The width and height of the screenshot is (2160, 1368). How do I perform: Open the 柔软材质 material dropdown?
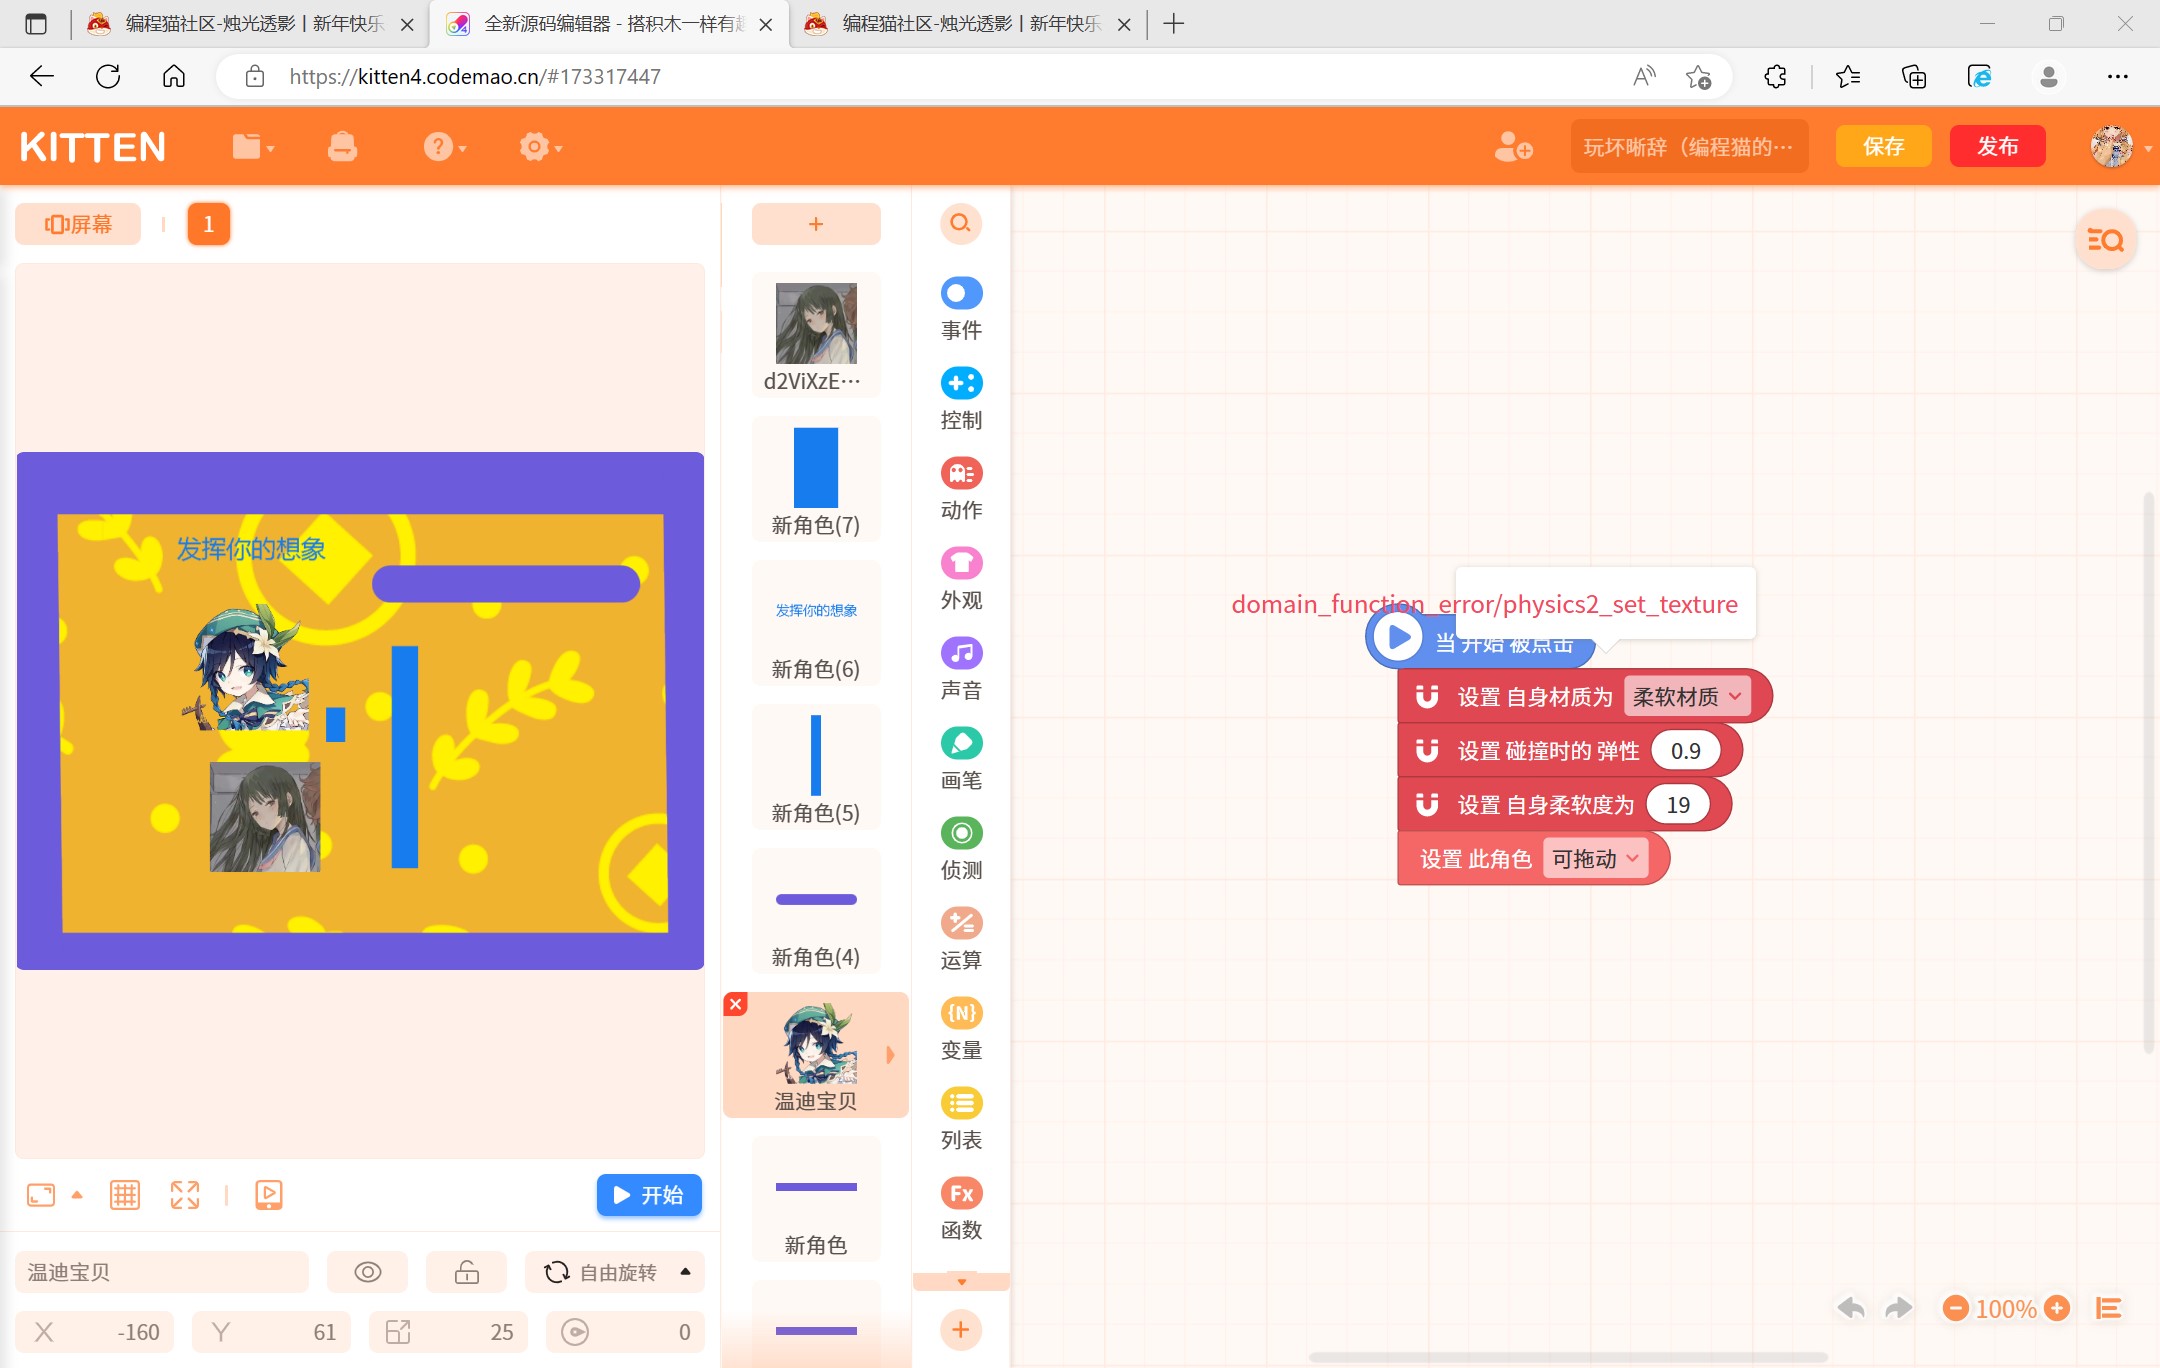[1687, 697]
